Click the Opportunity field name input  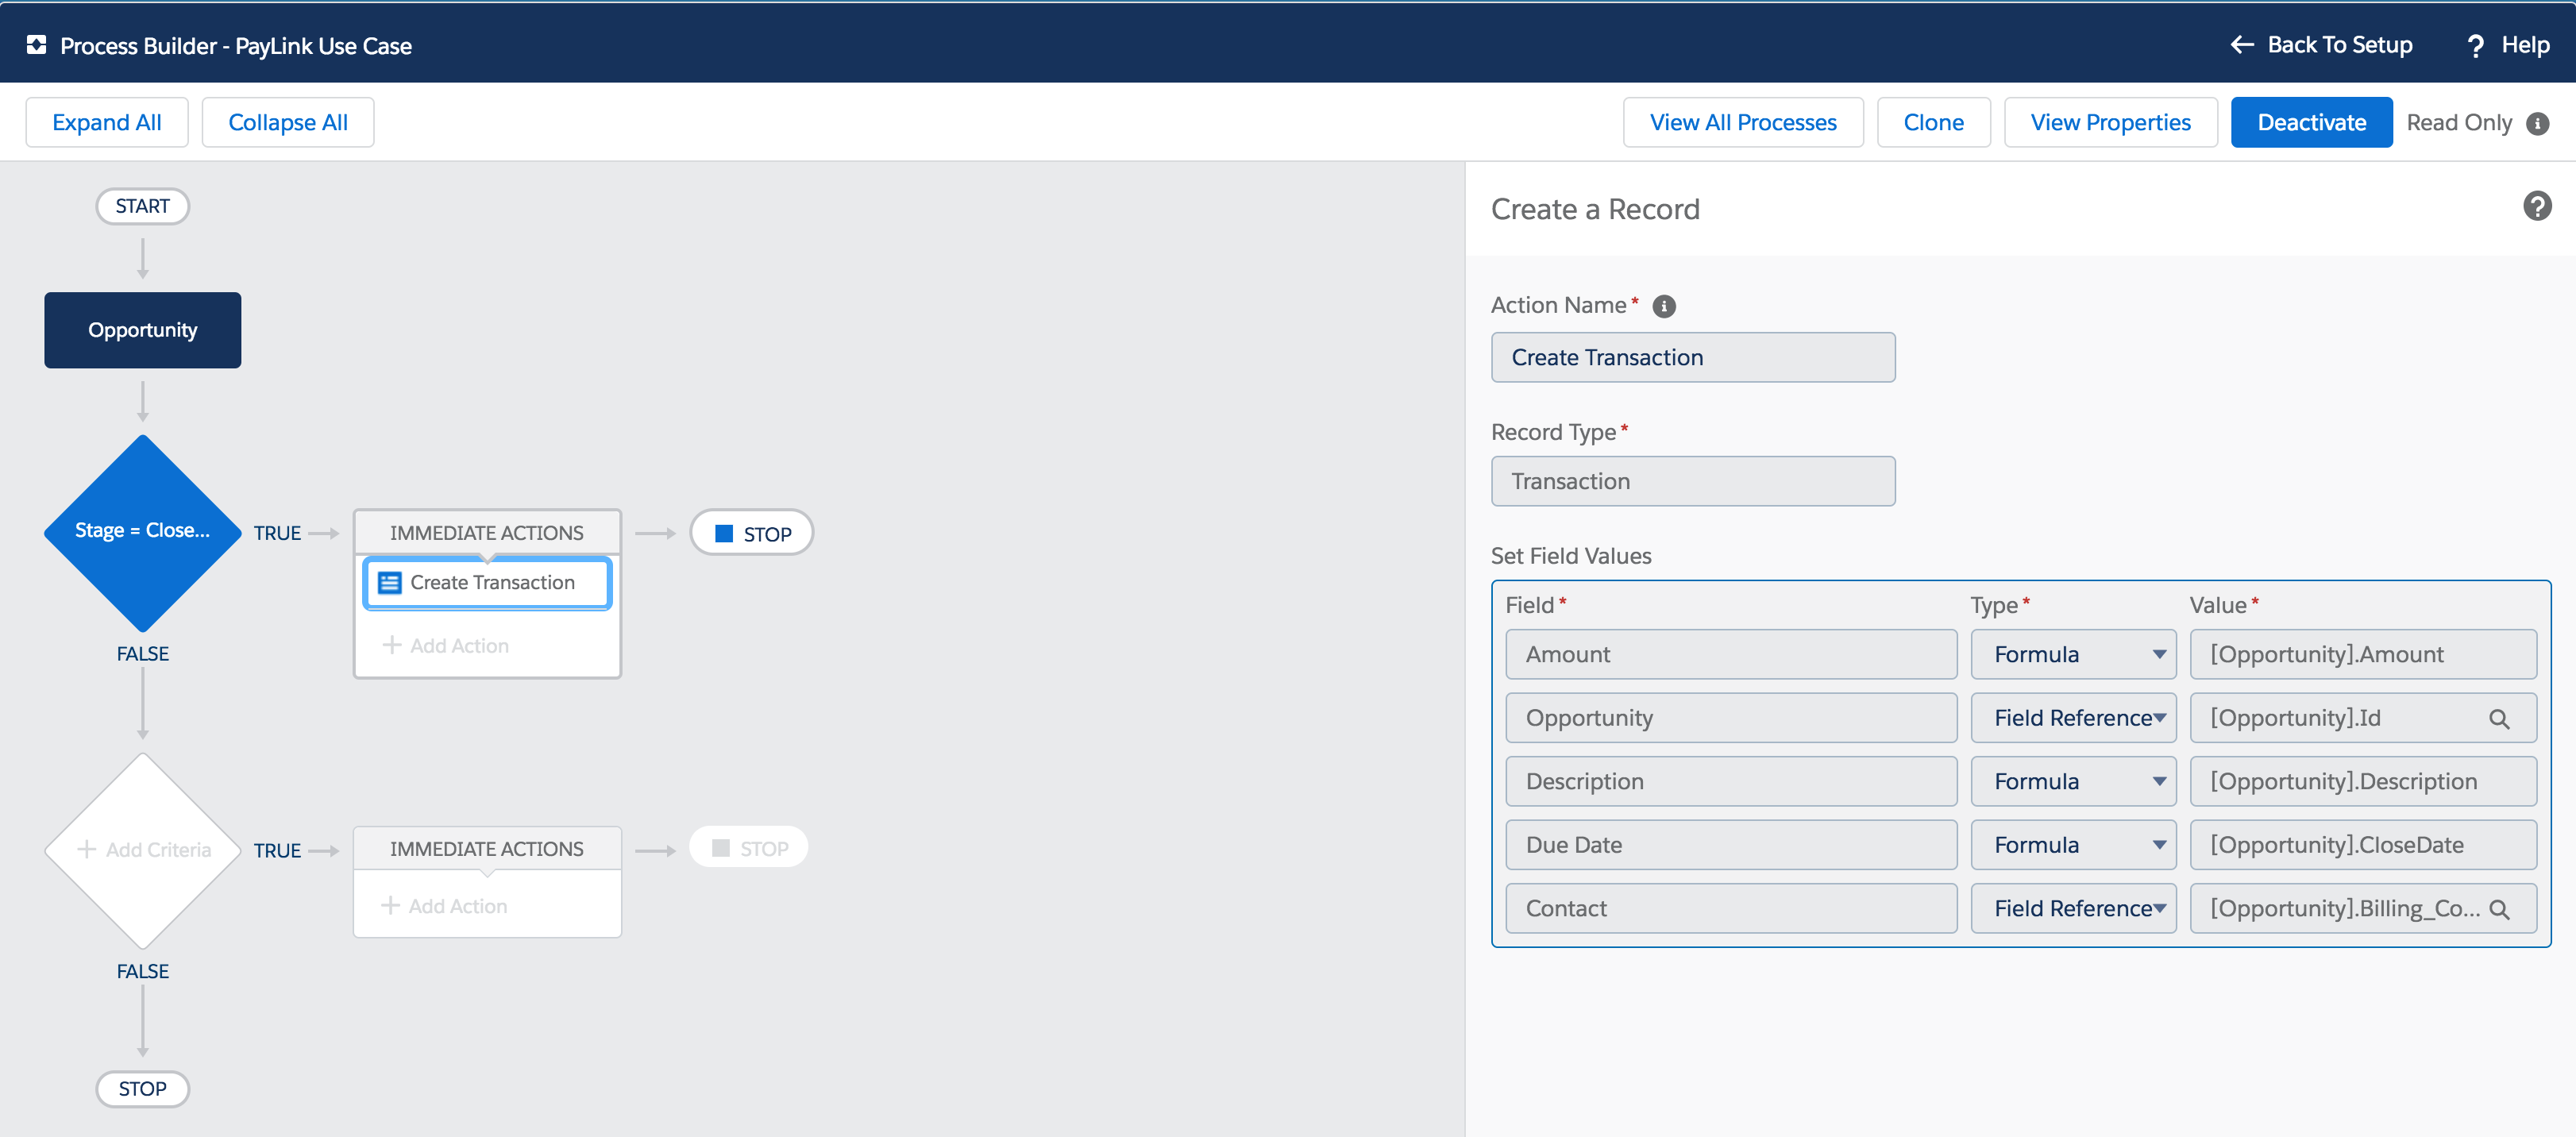coord(1731,718)
